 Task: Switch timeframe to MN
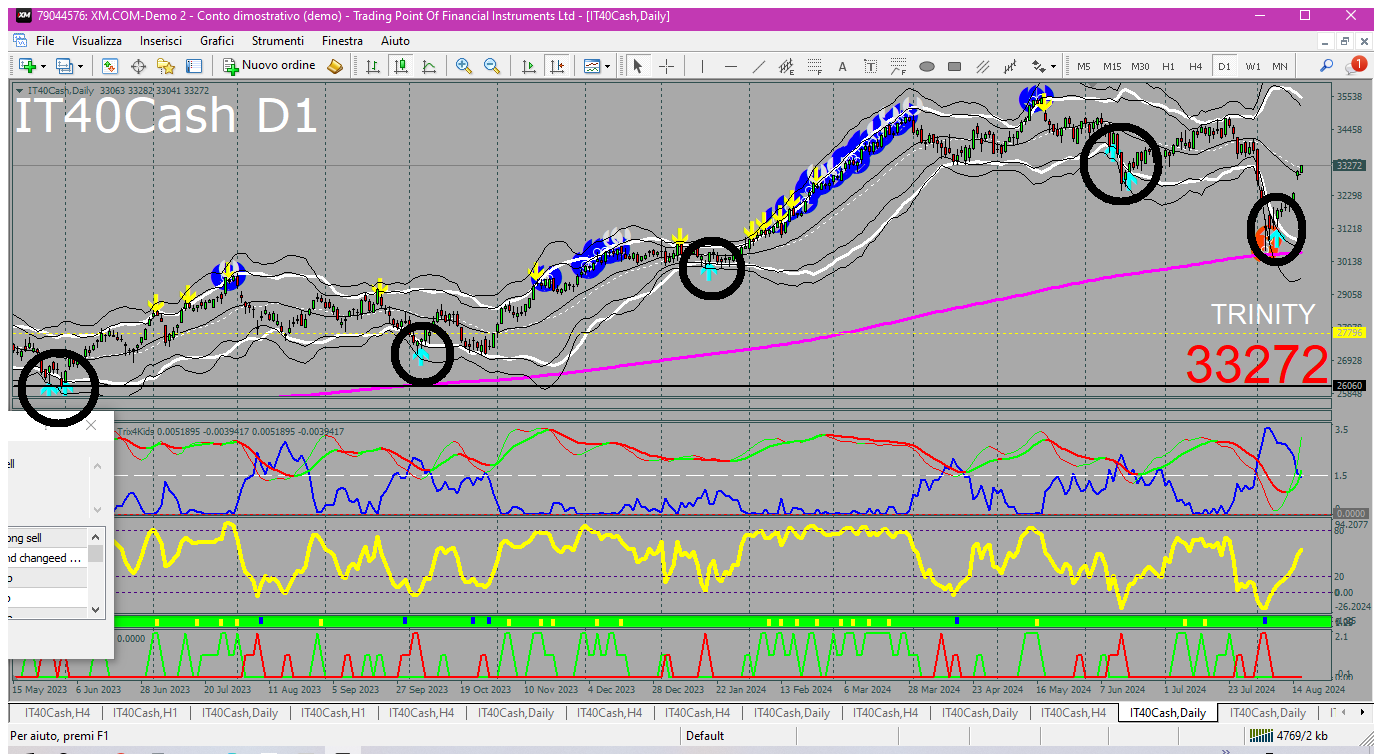(1280, 66)
